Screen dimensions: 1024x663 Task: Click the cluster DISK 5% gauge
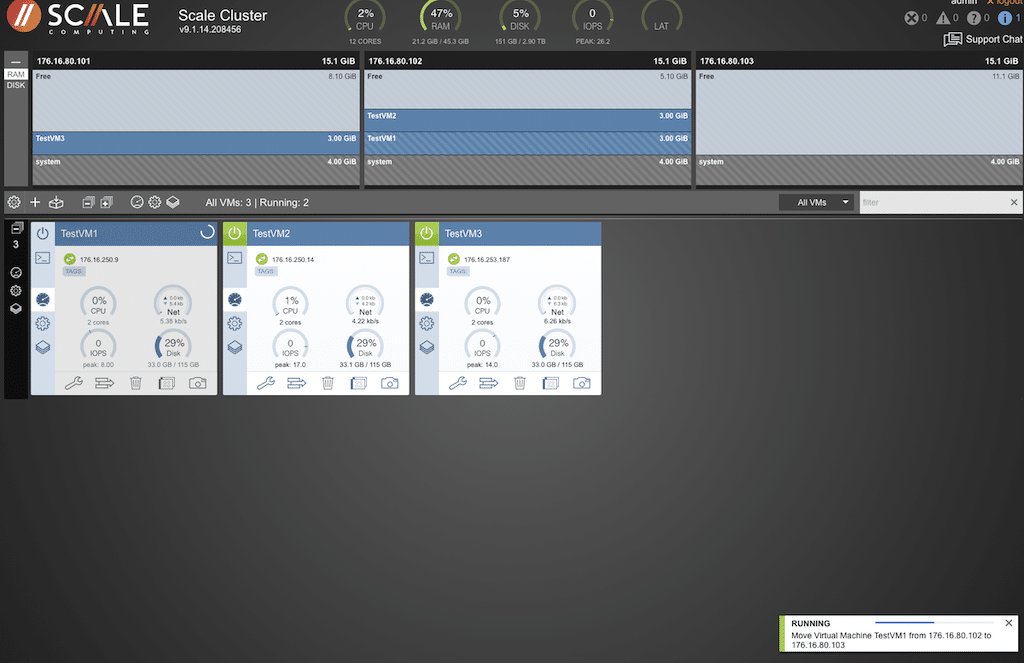click(x=520, y=18)
